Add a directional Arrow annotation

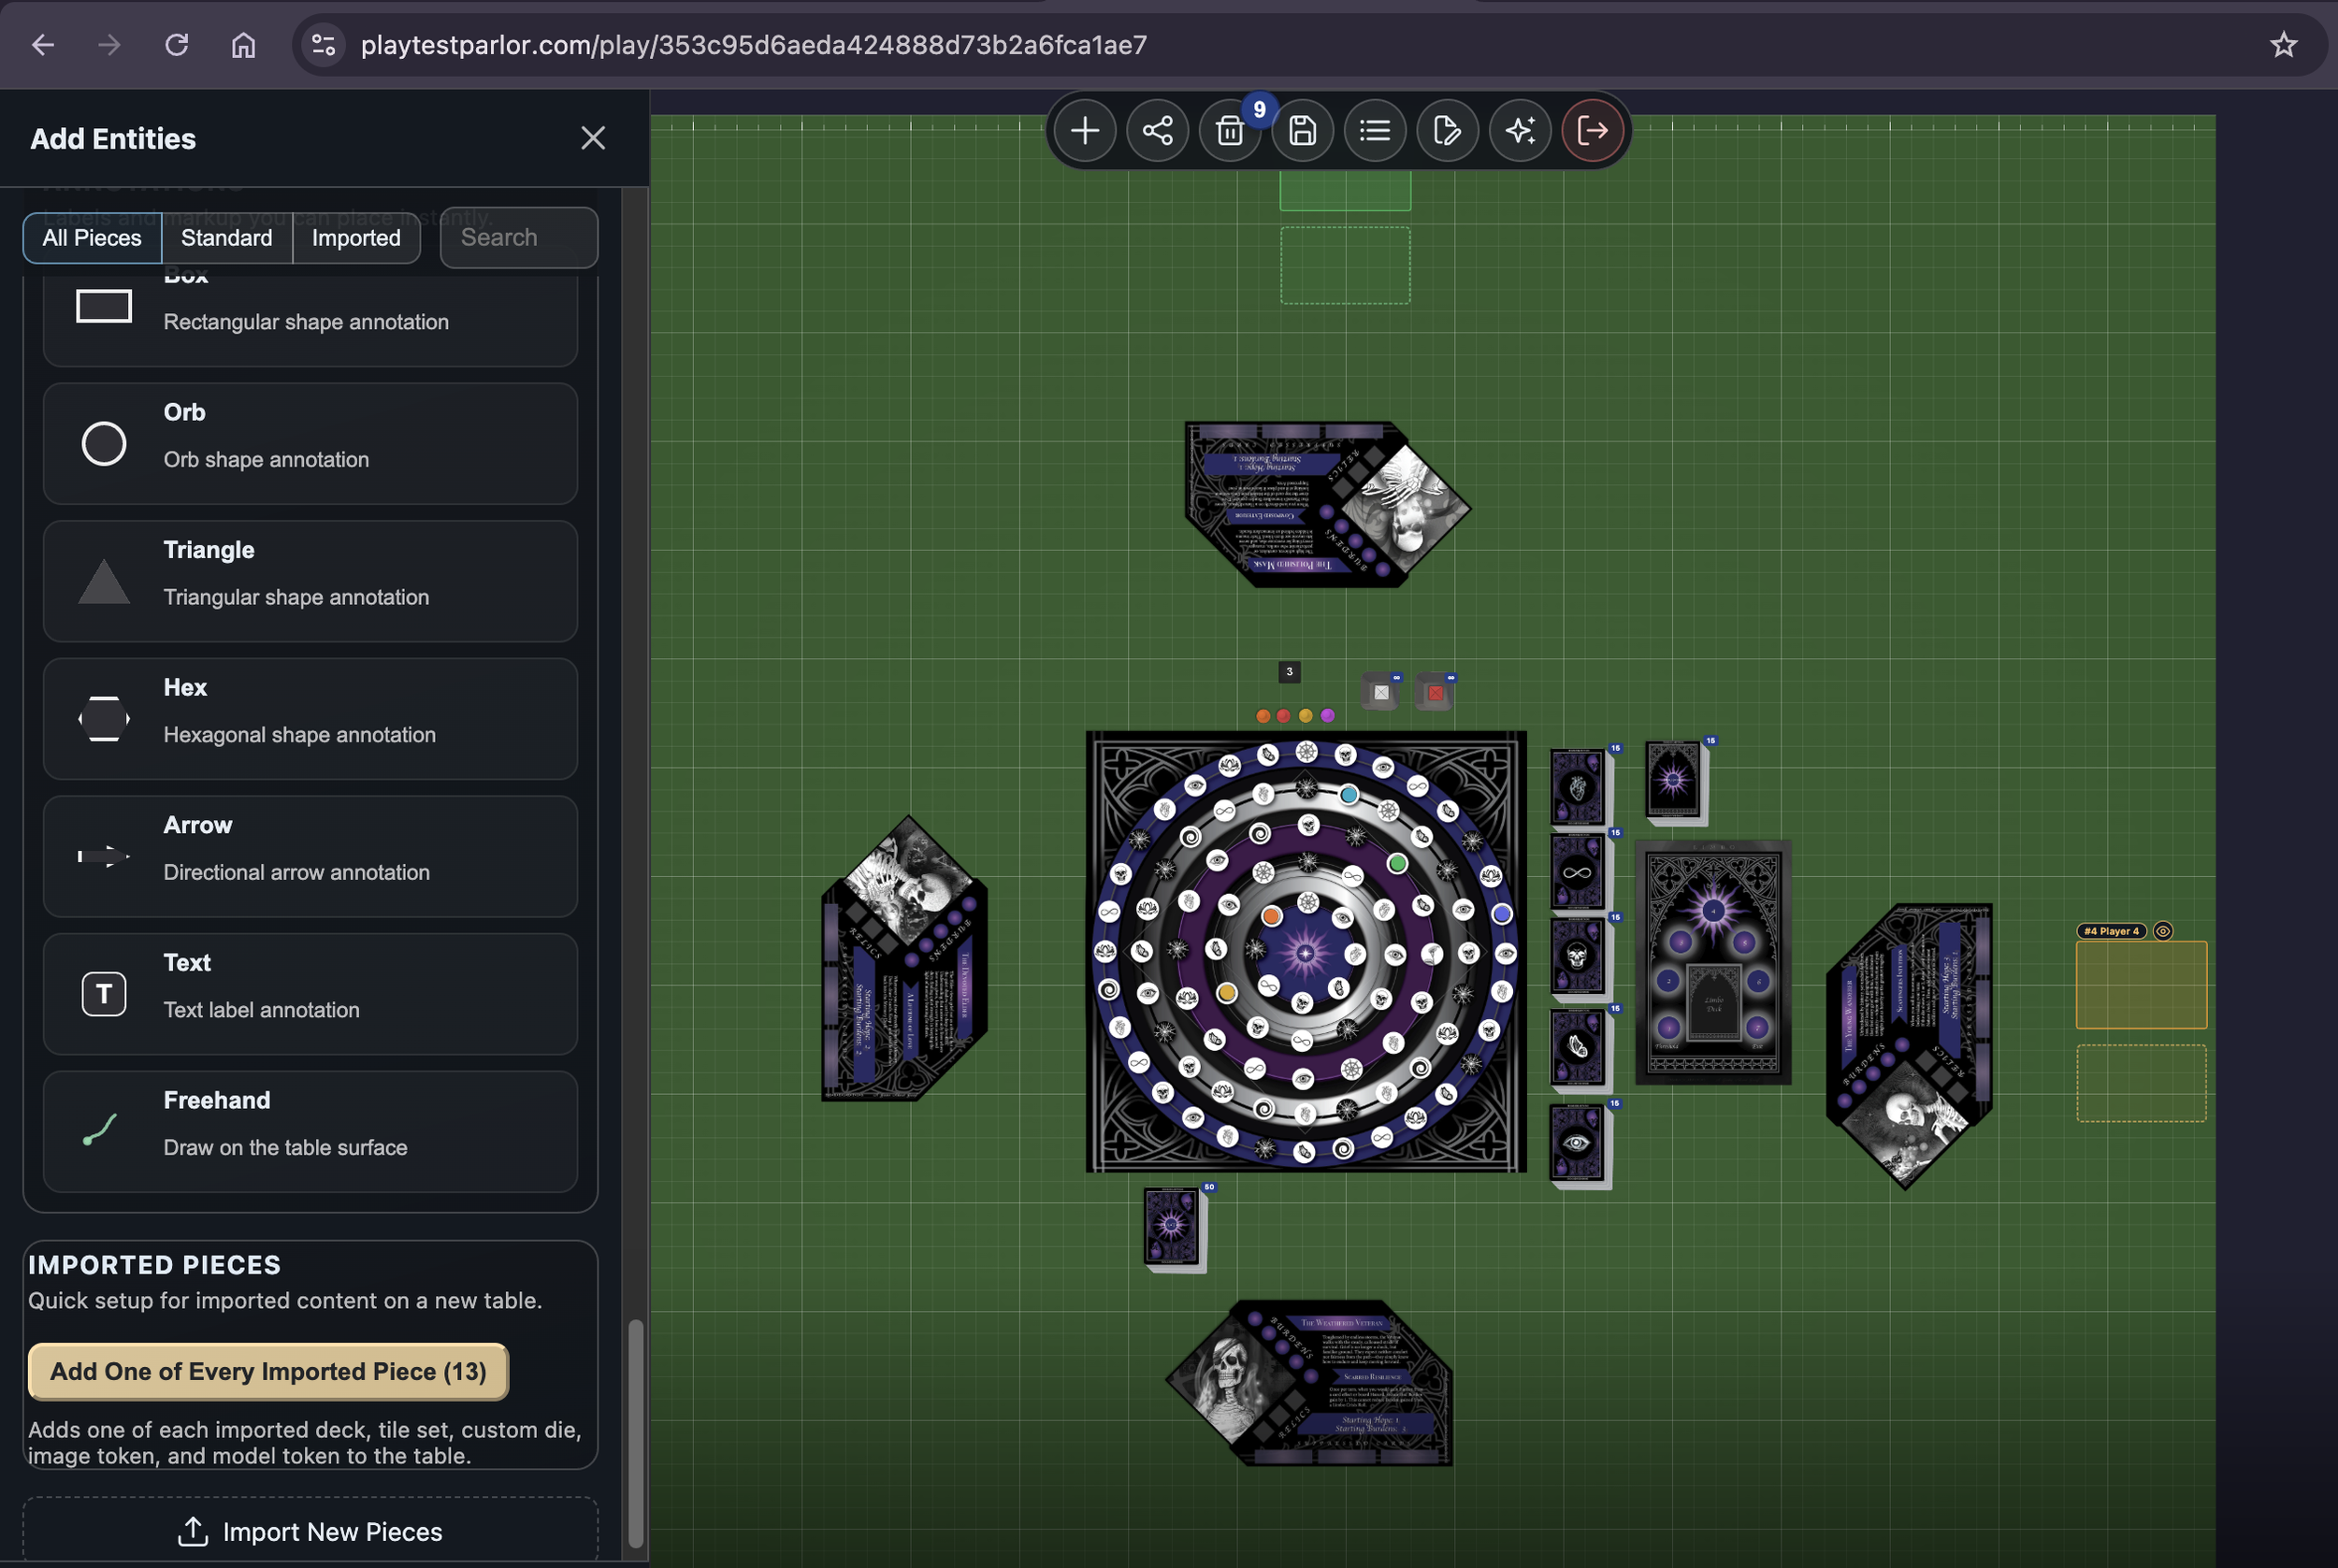(310, 857)
